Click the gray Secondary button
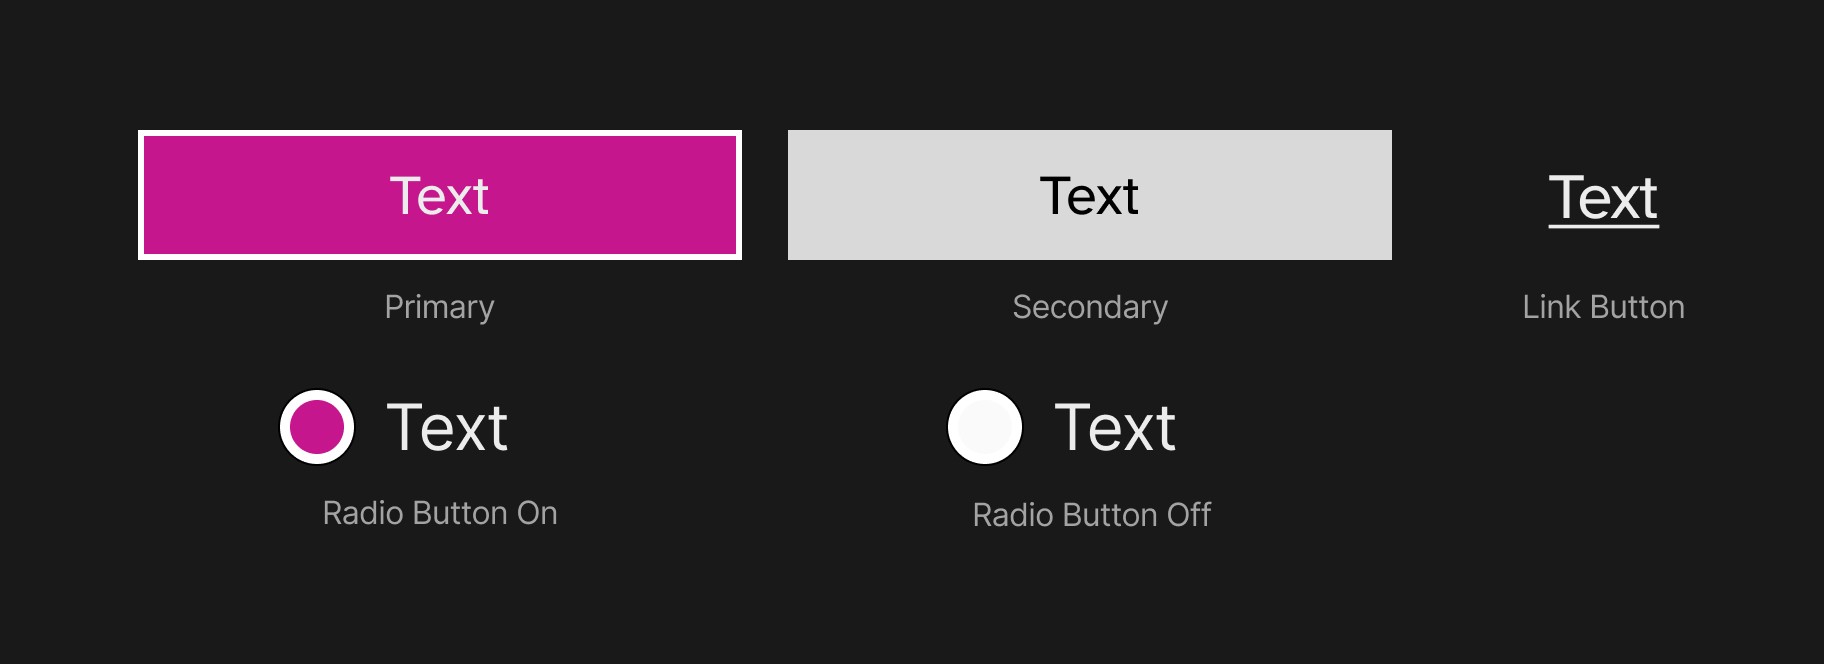1824x664 pixels. (1090, 195)
